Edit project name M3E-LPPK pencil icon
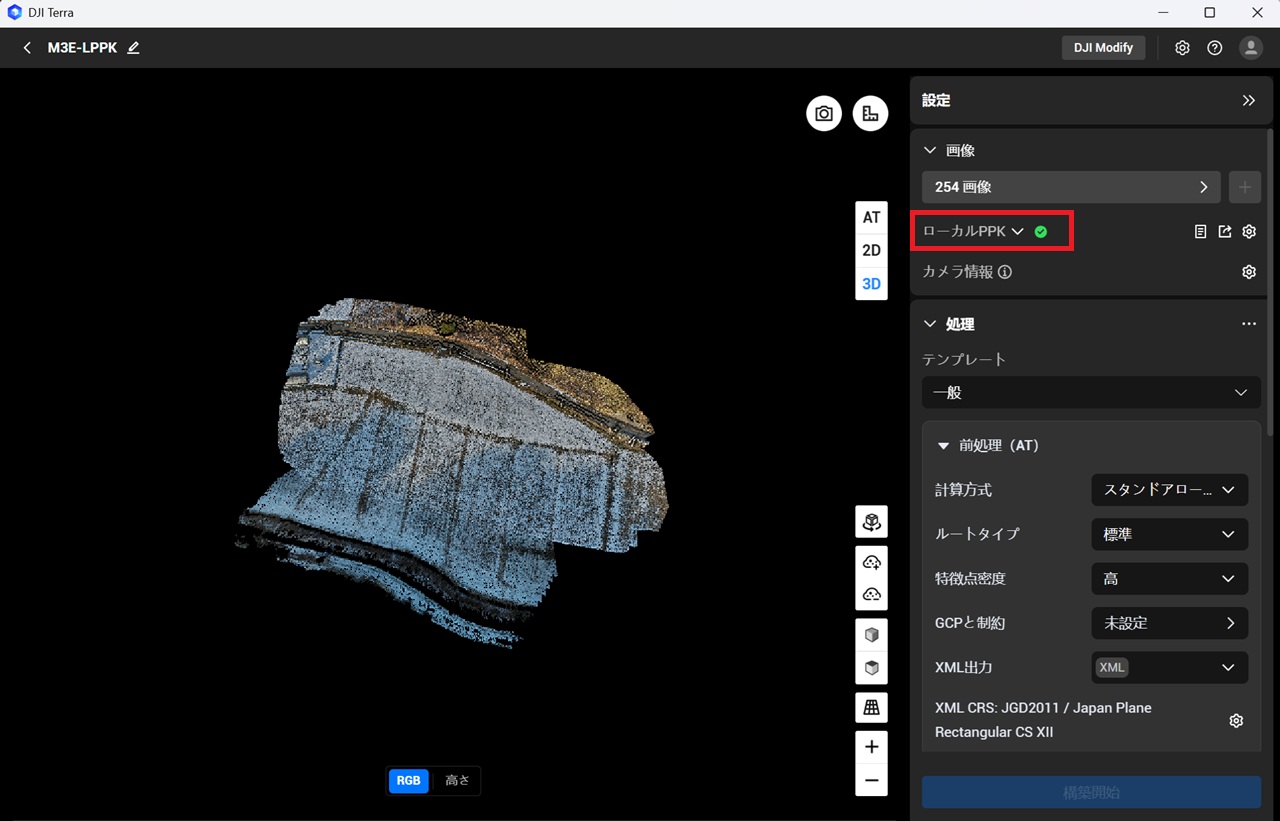1280x821 pixels. [x=134, y=48]
